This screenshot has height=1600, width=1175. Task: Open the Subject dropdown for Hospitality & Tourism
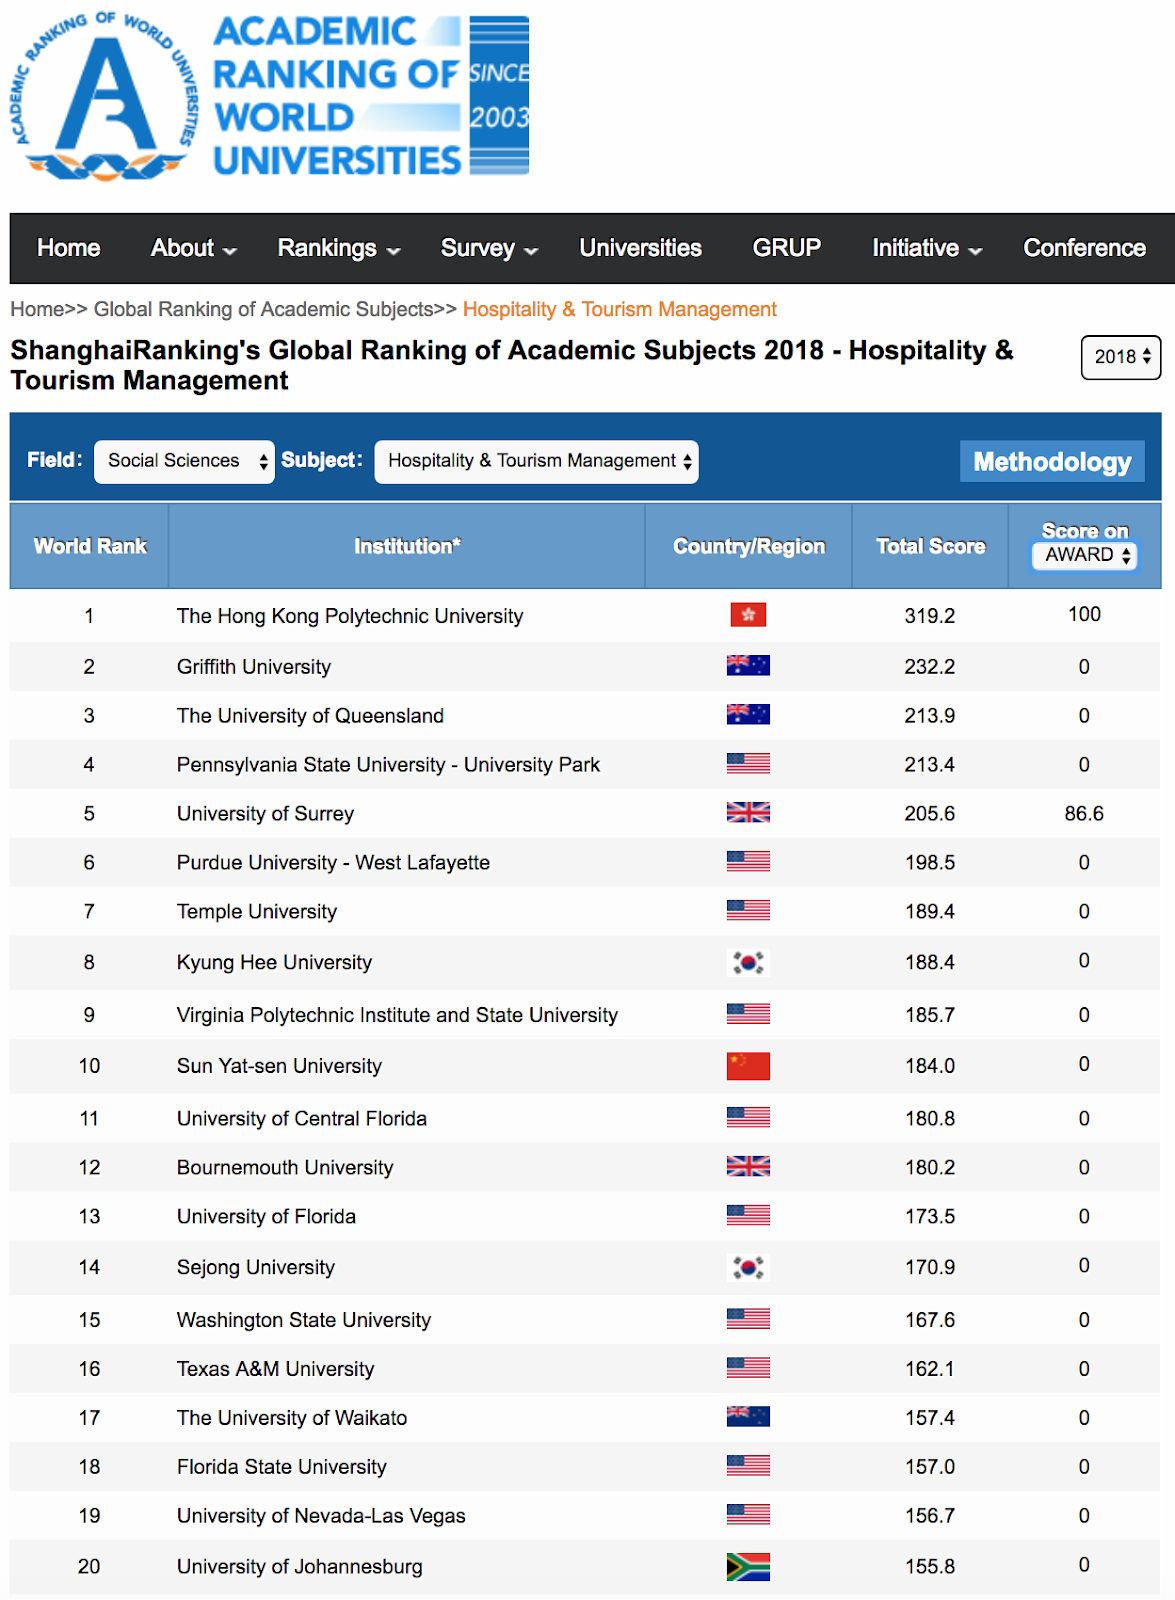coord(536,461)
